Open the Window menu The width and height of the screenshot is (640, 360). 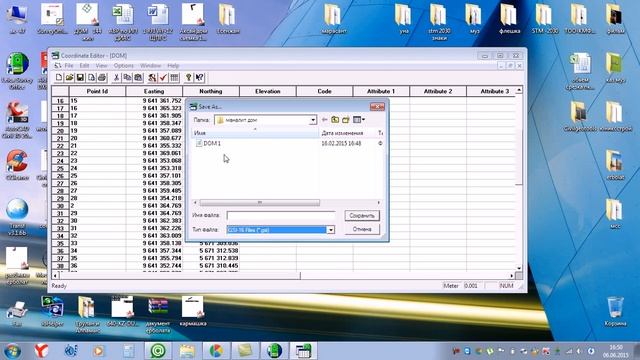150,65
